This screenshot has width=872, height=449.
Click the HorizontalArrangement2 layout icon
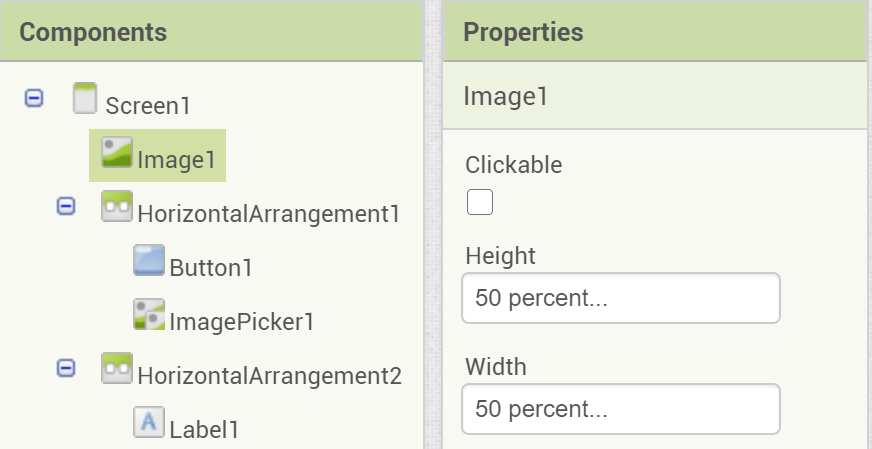click(118, 369)
